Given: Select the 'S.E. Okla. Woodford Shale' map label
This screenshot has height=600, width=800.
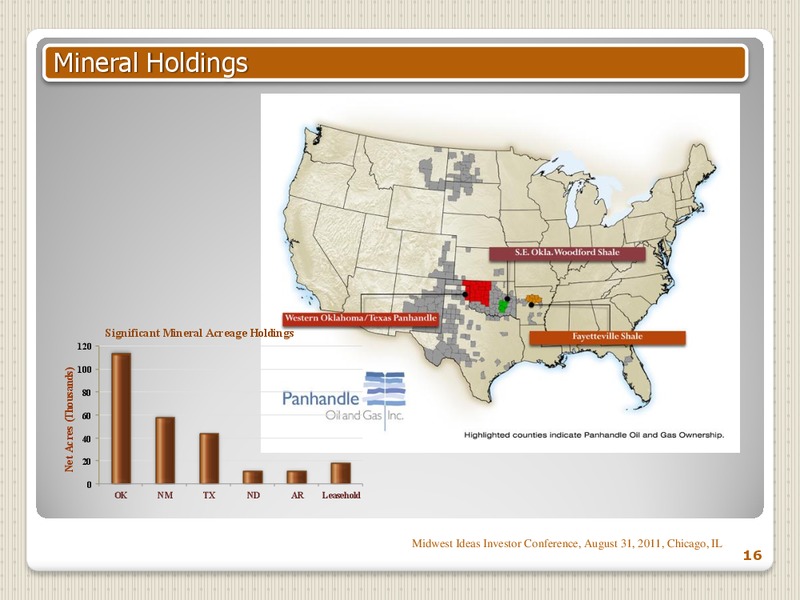Looking at the screenshot, I should [567, 253].
